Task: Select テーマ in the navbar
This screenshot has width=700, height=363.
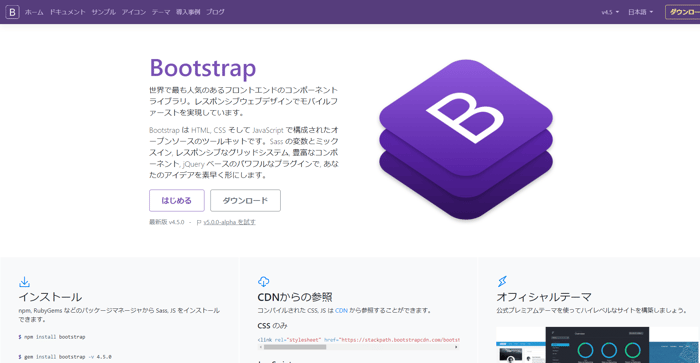Action: [x=161, y=12]
